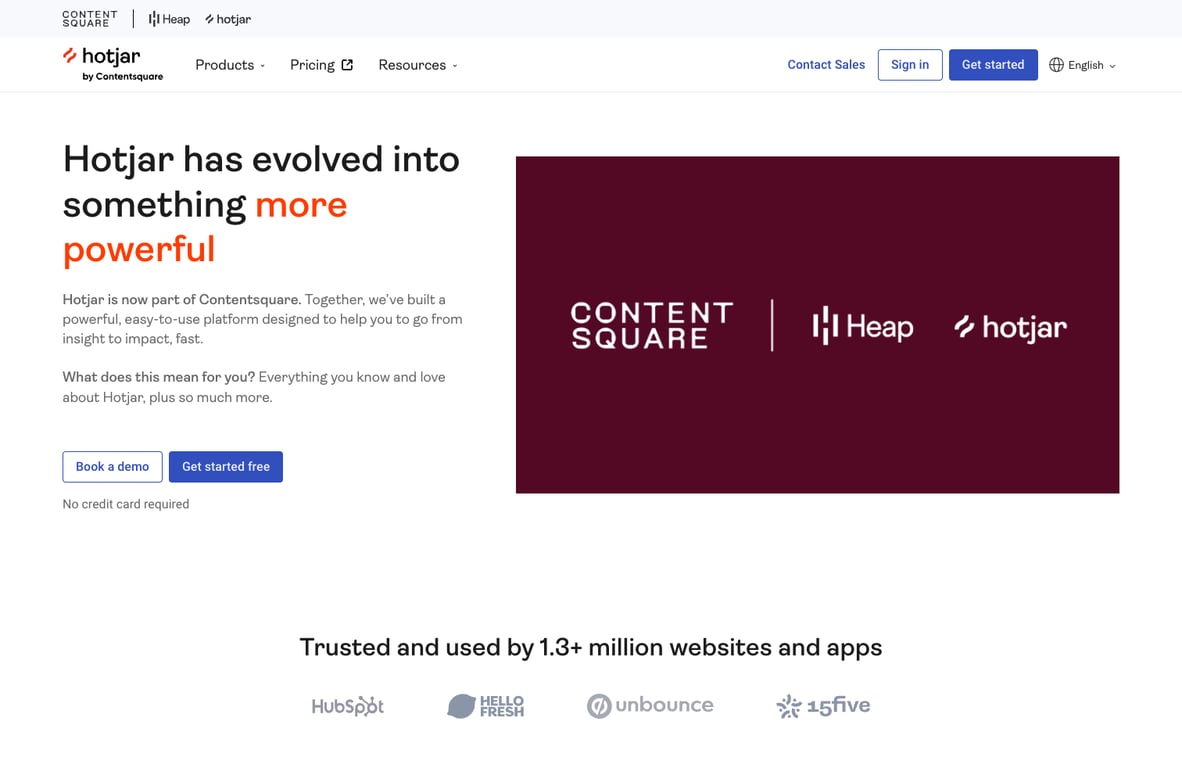Viewport: 1182px width, 768px height.
Task: Click the 'What does this mean for you?' text
Action: (159, 377)
